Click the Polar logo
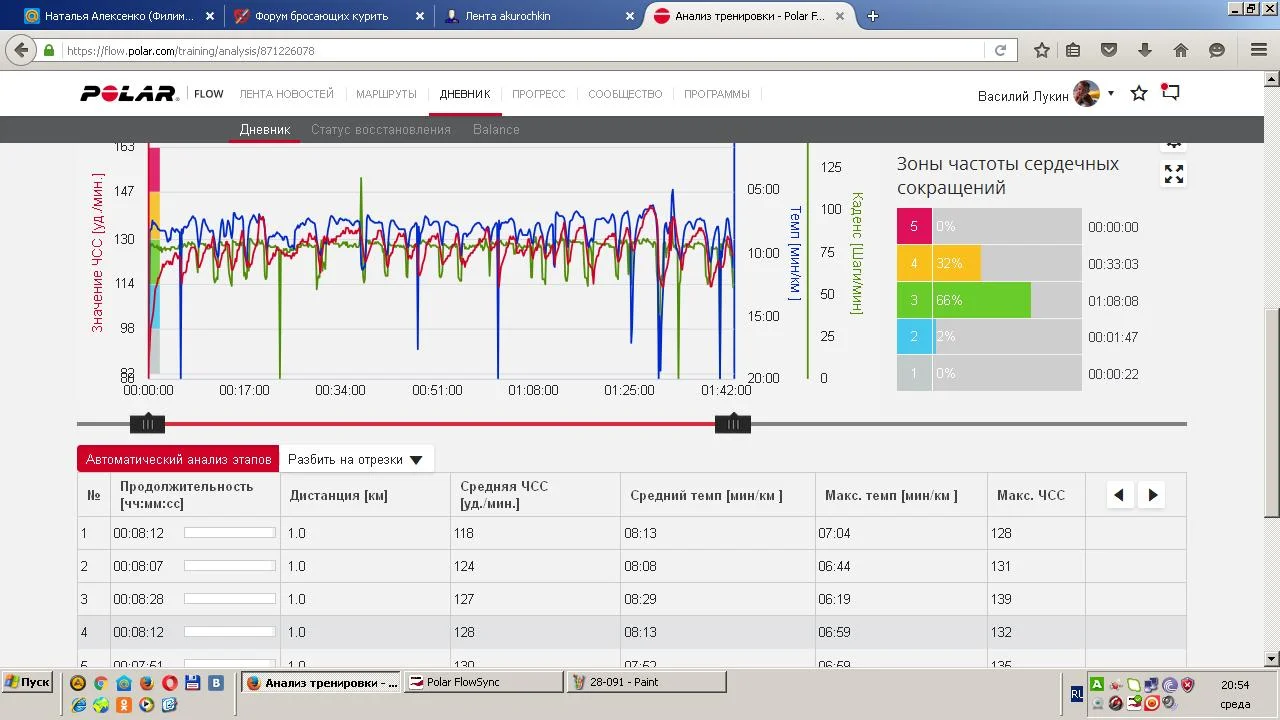Viewport: 1280px width, 720px height. tap(129, 94)
